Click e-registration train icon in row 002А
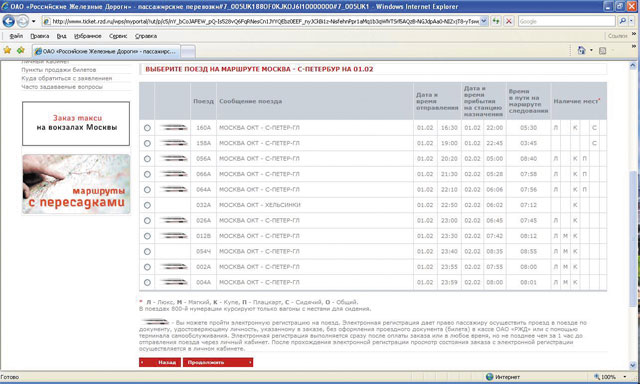Image resolution: width=640 pixels, height=384 pixels. point(173,267)
